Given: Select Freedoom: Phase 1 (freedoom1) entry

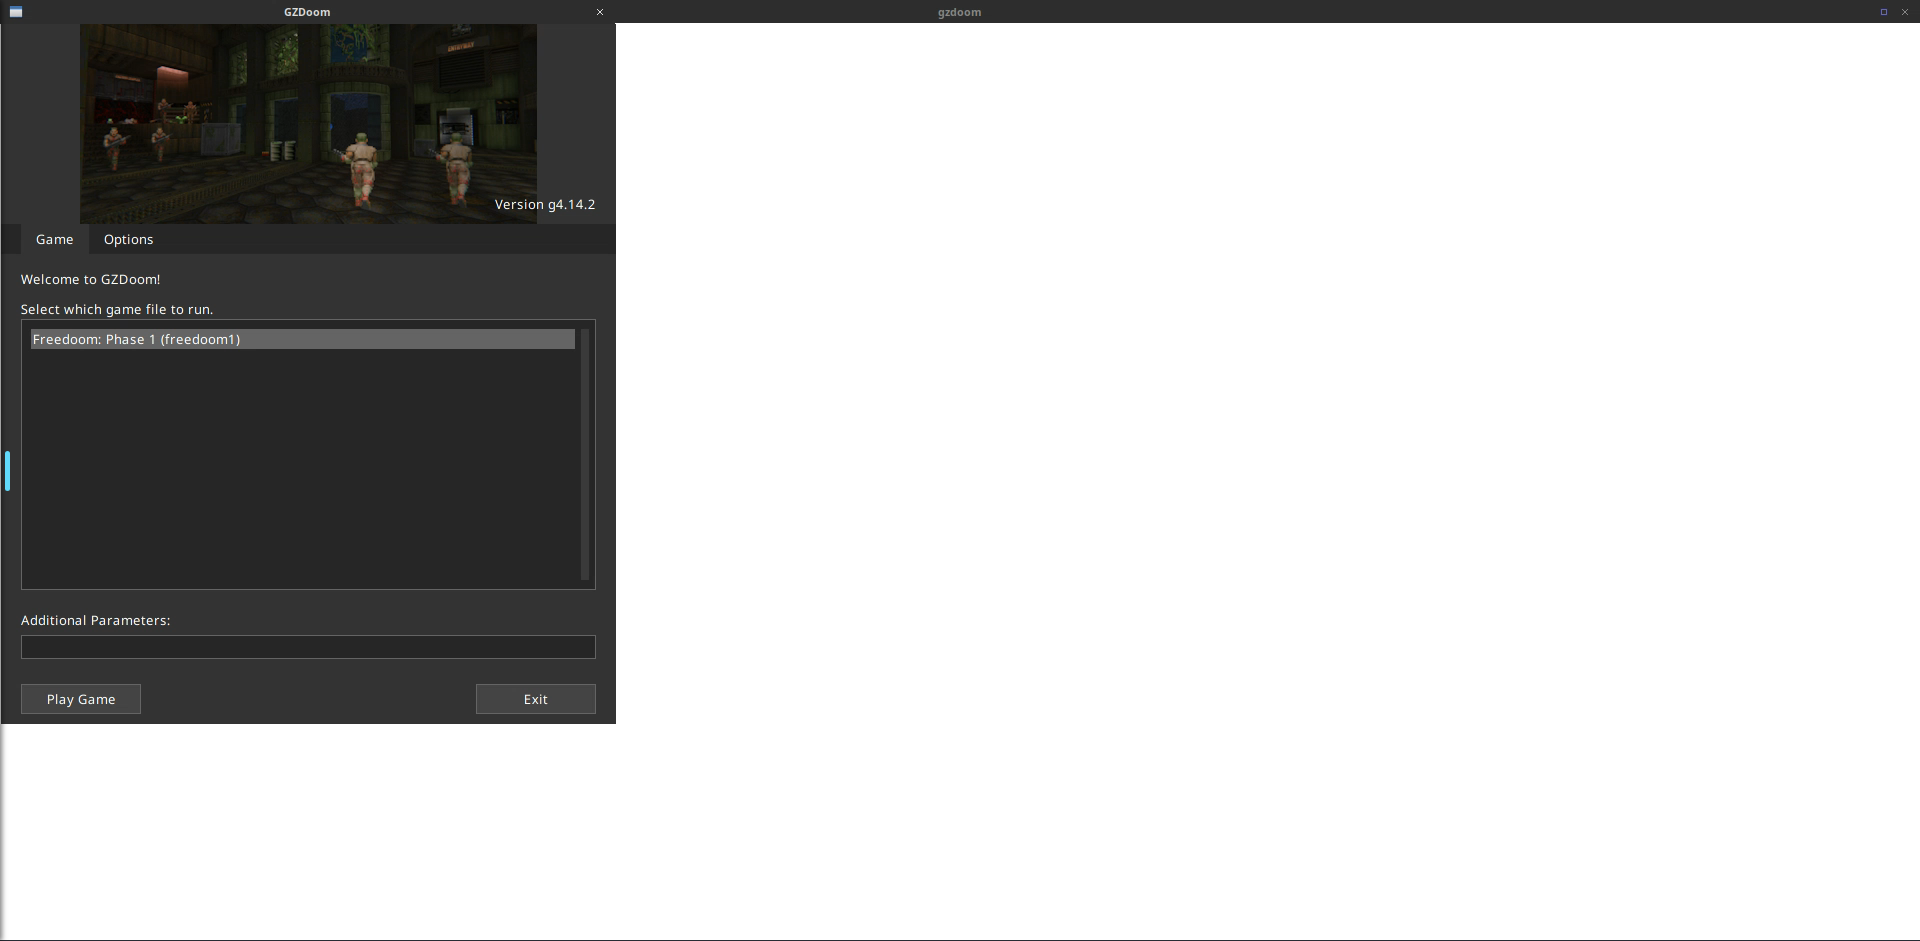Looking at the screenshot, I should point(303,339).
